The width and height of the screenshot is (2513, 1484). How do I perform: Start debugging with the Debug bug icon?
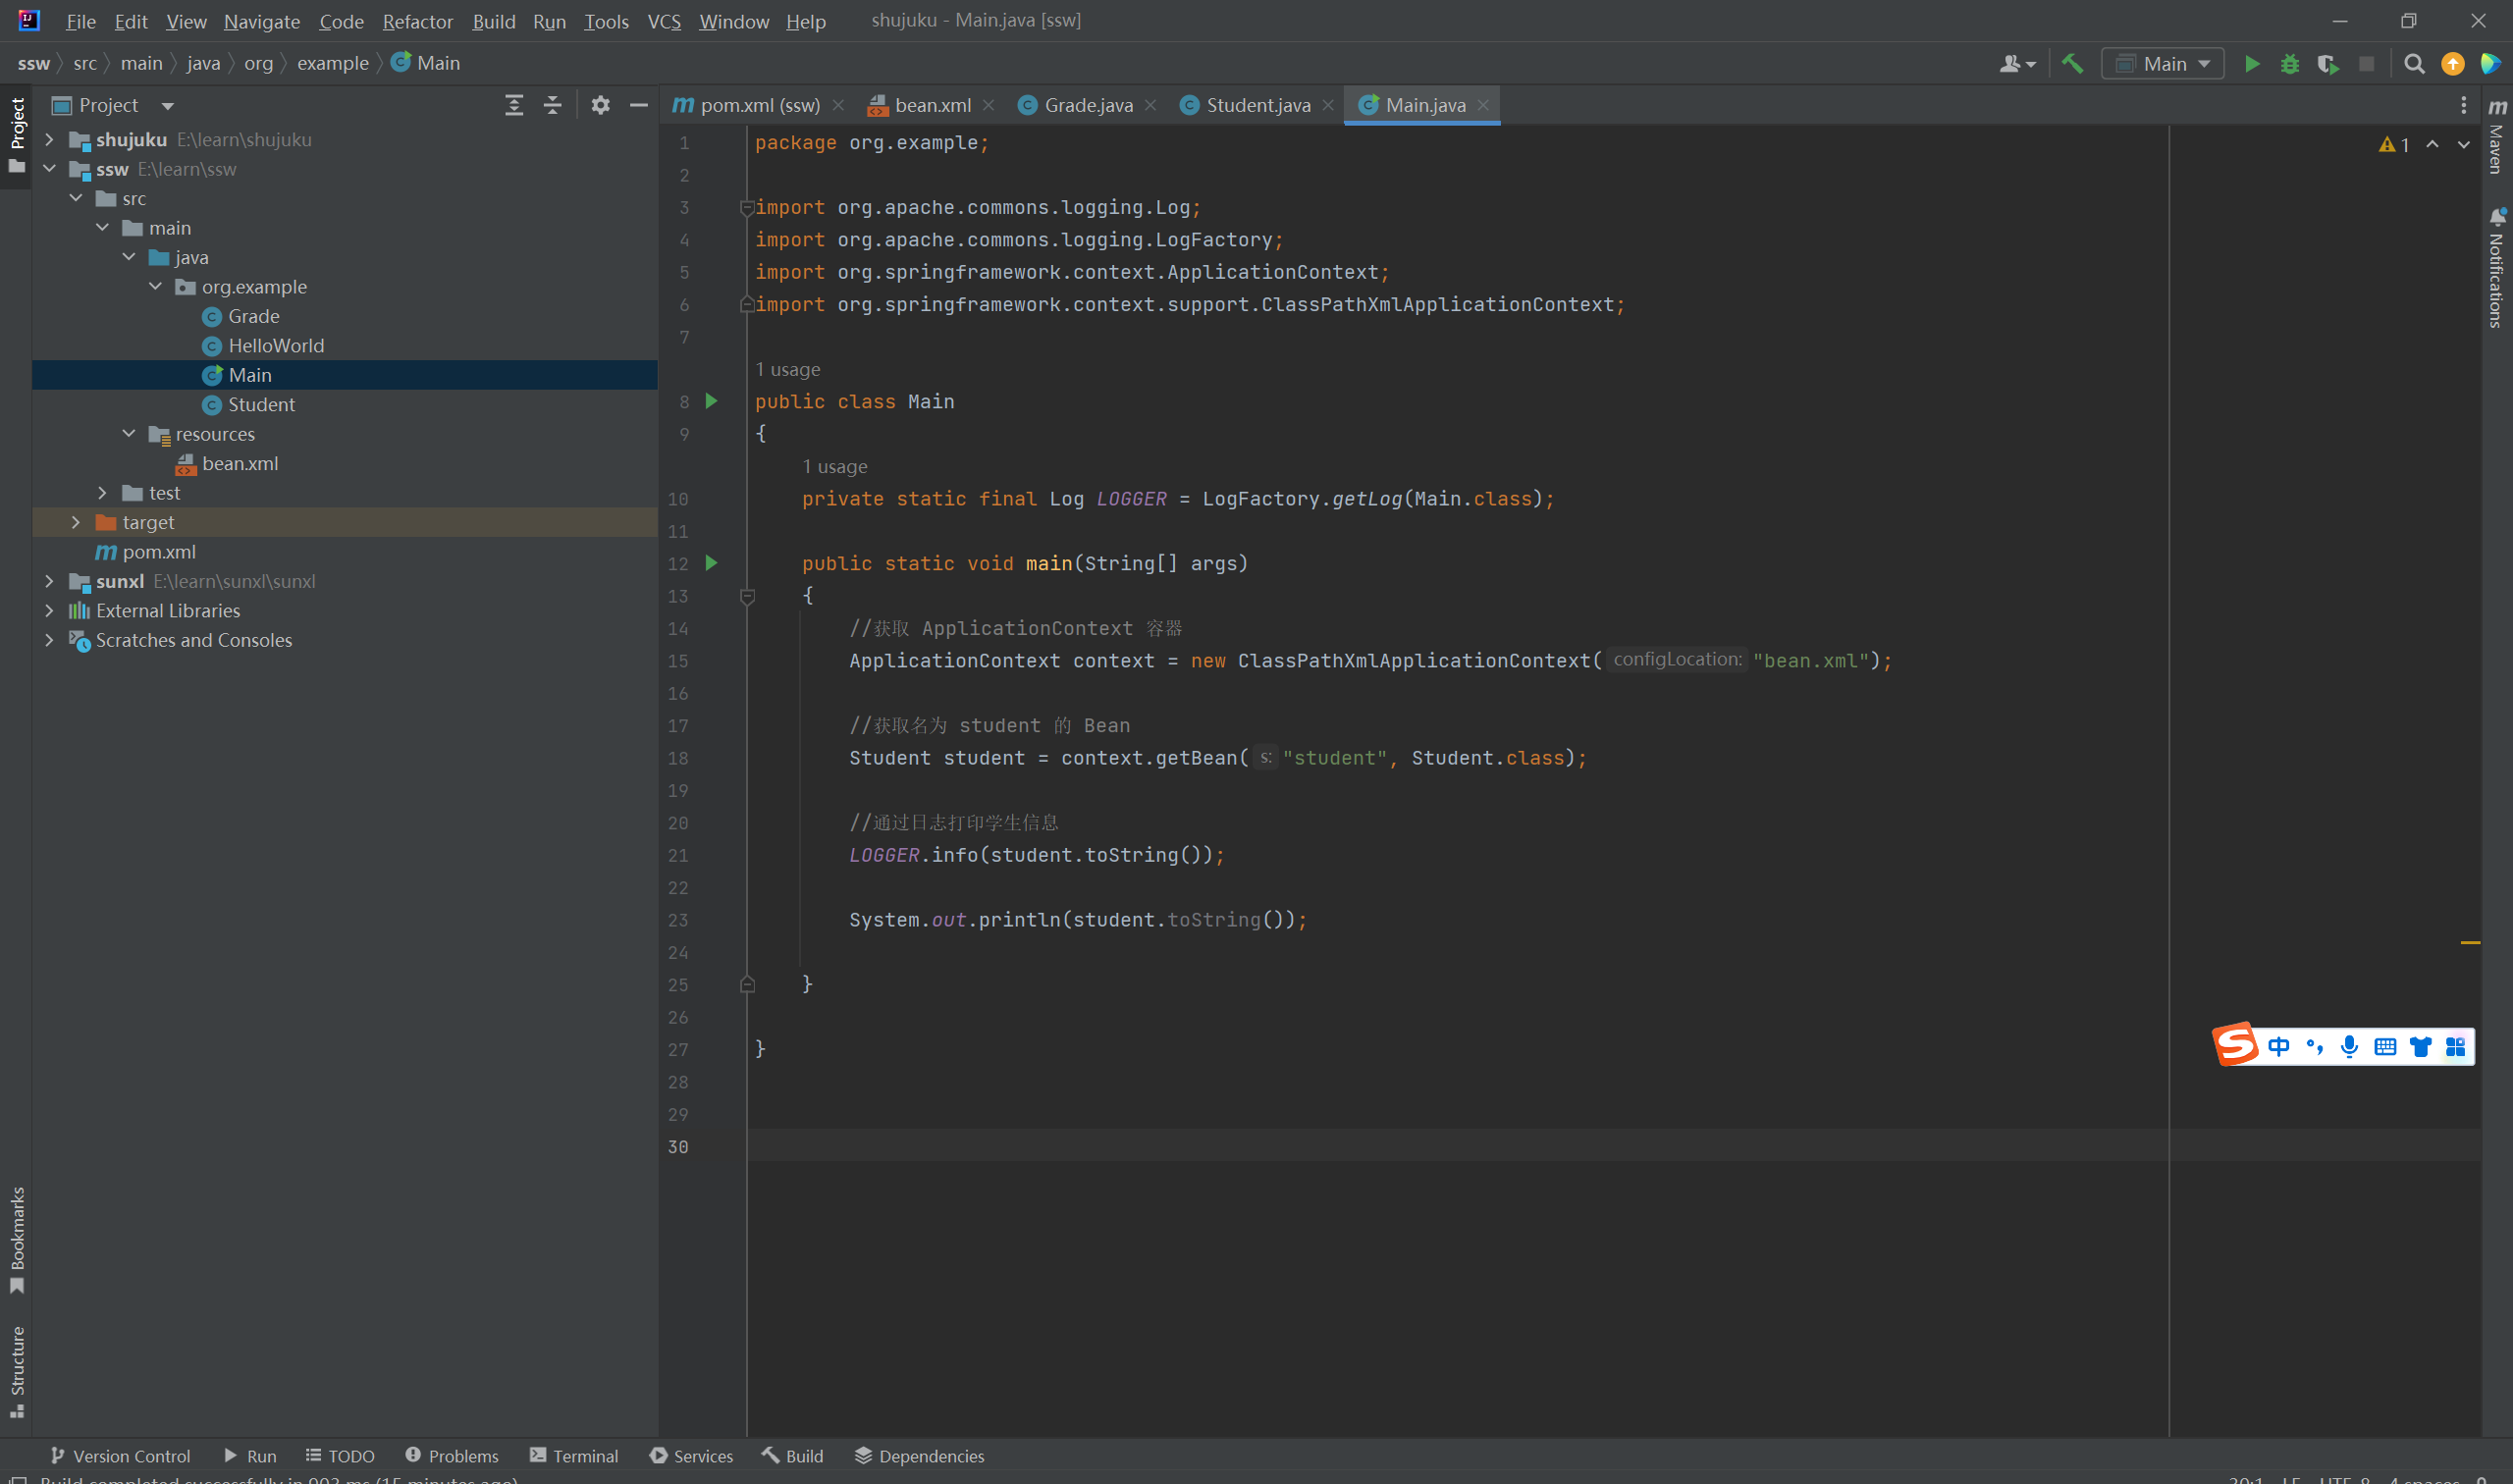pos(2289,64)
